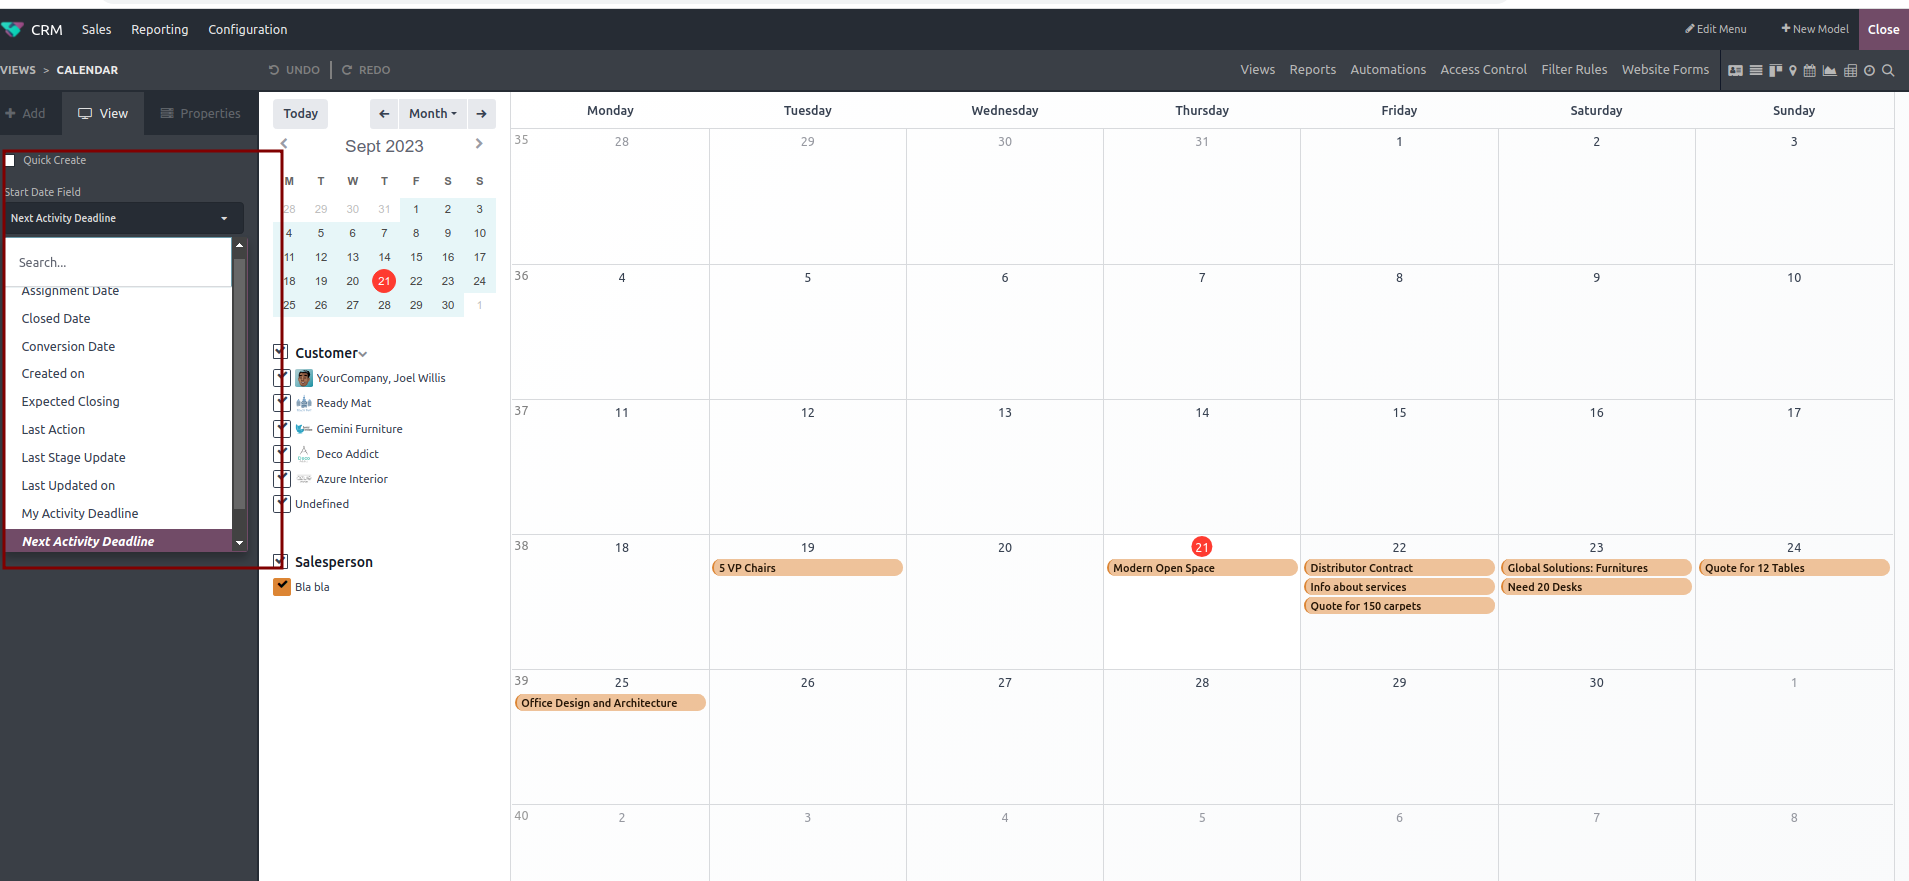This screenshot has height=881, width=1909.
Task: Go to next month with right arrow button
Action: (481, 113)
